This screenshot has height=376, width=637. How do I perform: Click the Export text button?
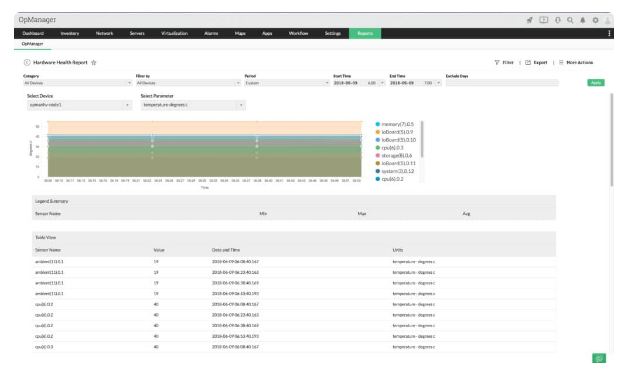[540, 63]
